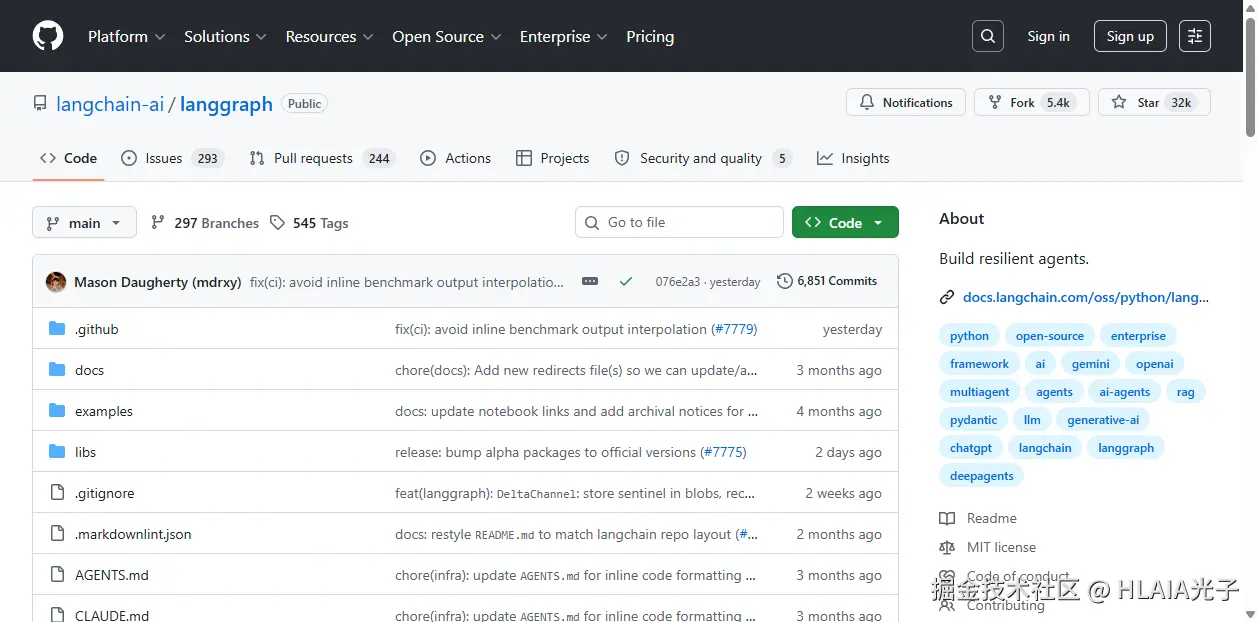Open the appearance settings icon next to Sign up
This screenshot has height=622, width=1258.
click(x=1195, y=36)
